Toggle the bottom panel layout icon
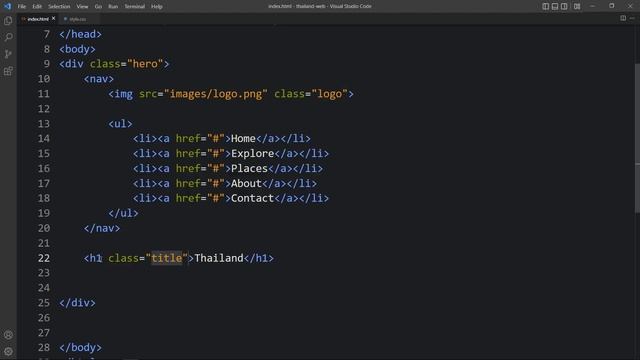 pos(555,6)
